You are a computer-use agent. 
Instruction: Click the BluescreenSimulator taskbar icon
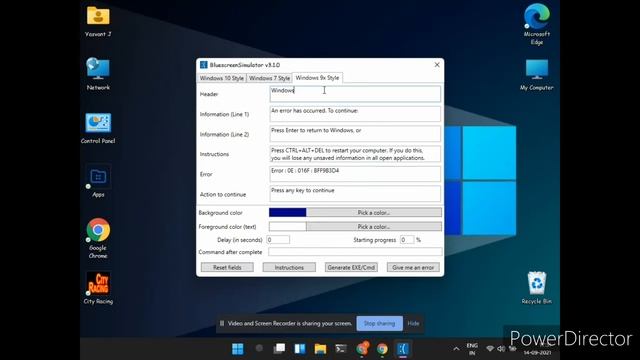[x=403, y=349]
